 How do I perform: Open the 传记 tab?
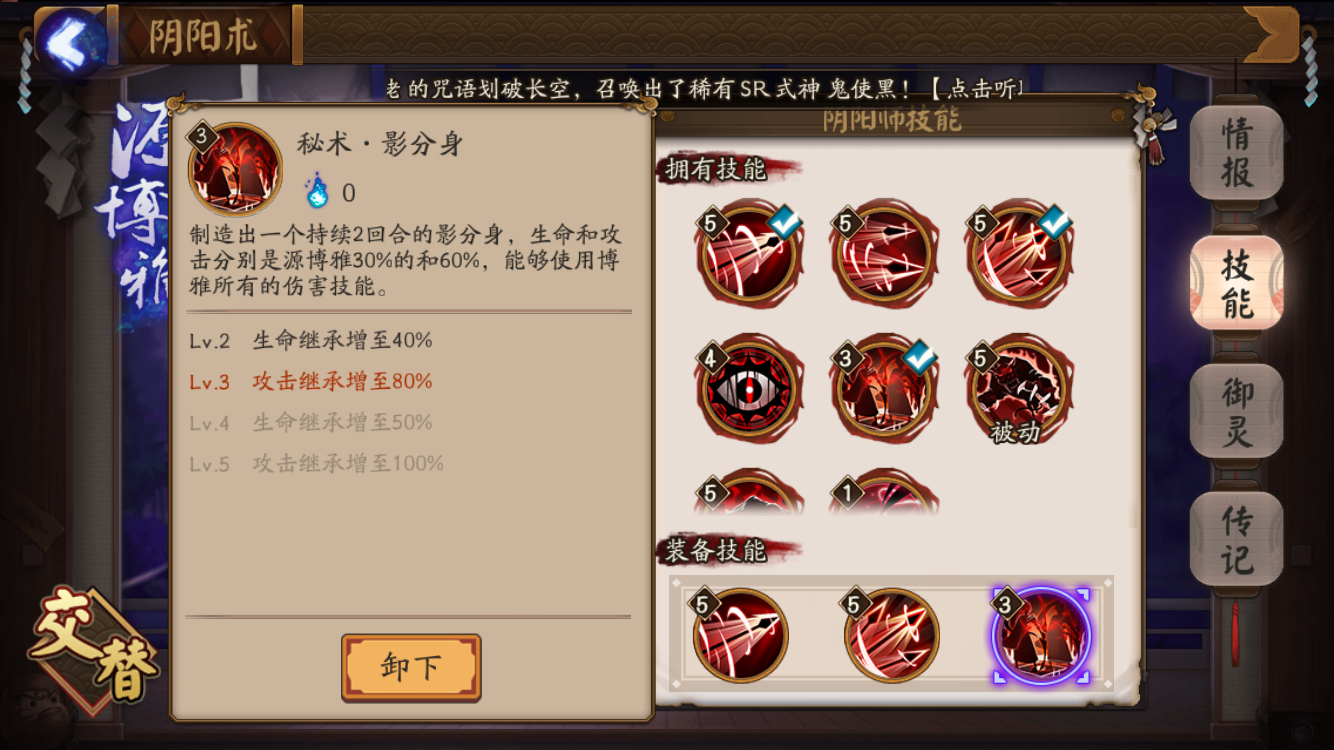click(x=1237, y=539)
